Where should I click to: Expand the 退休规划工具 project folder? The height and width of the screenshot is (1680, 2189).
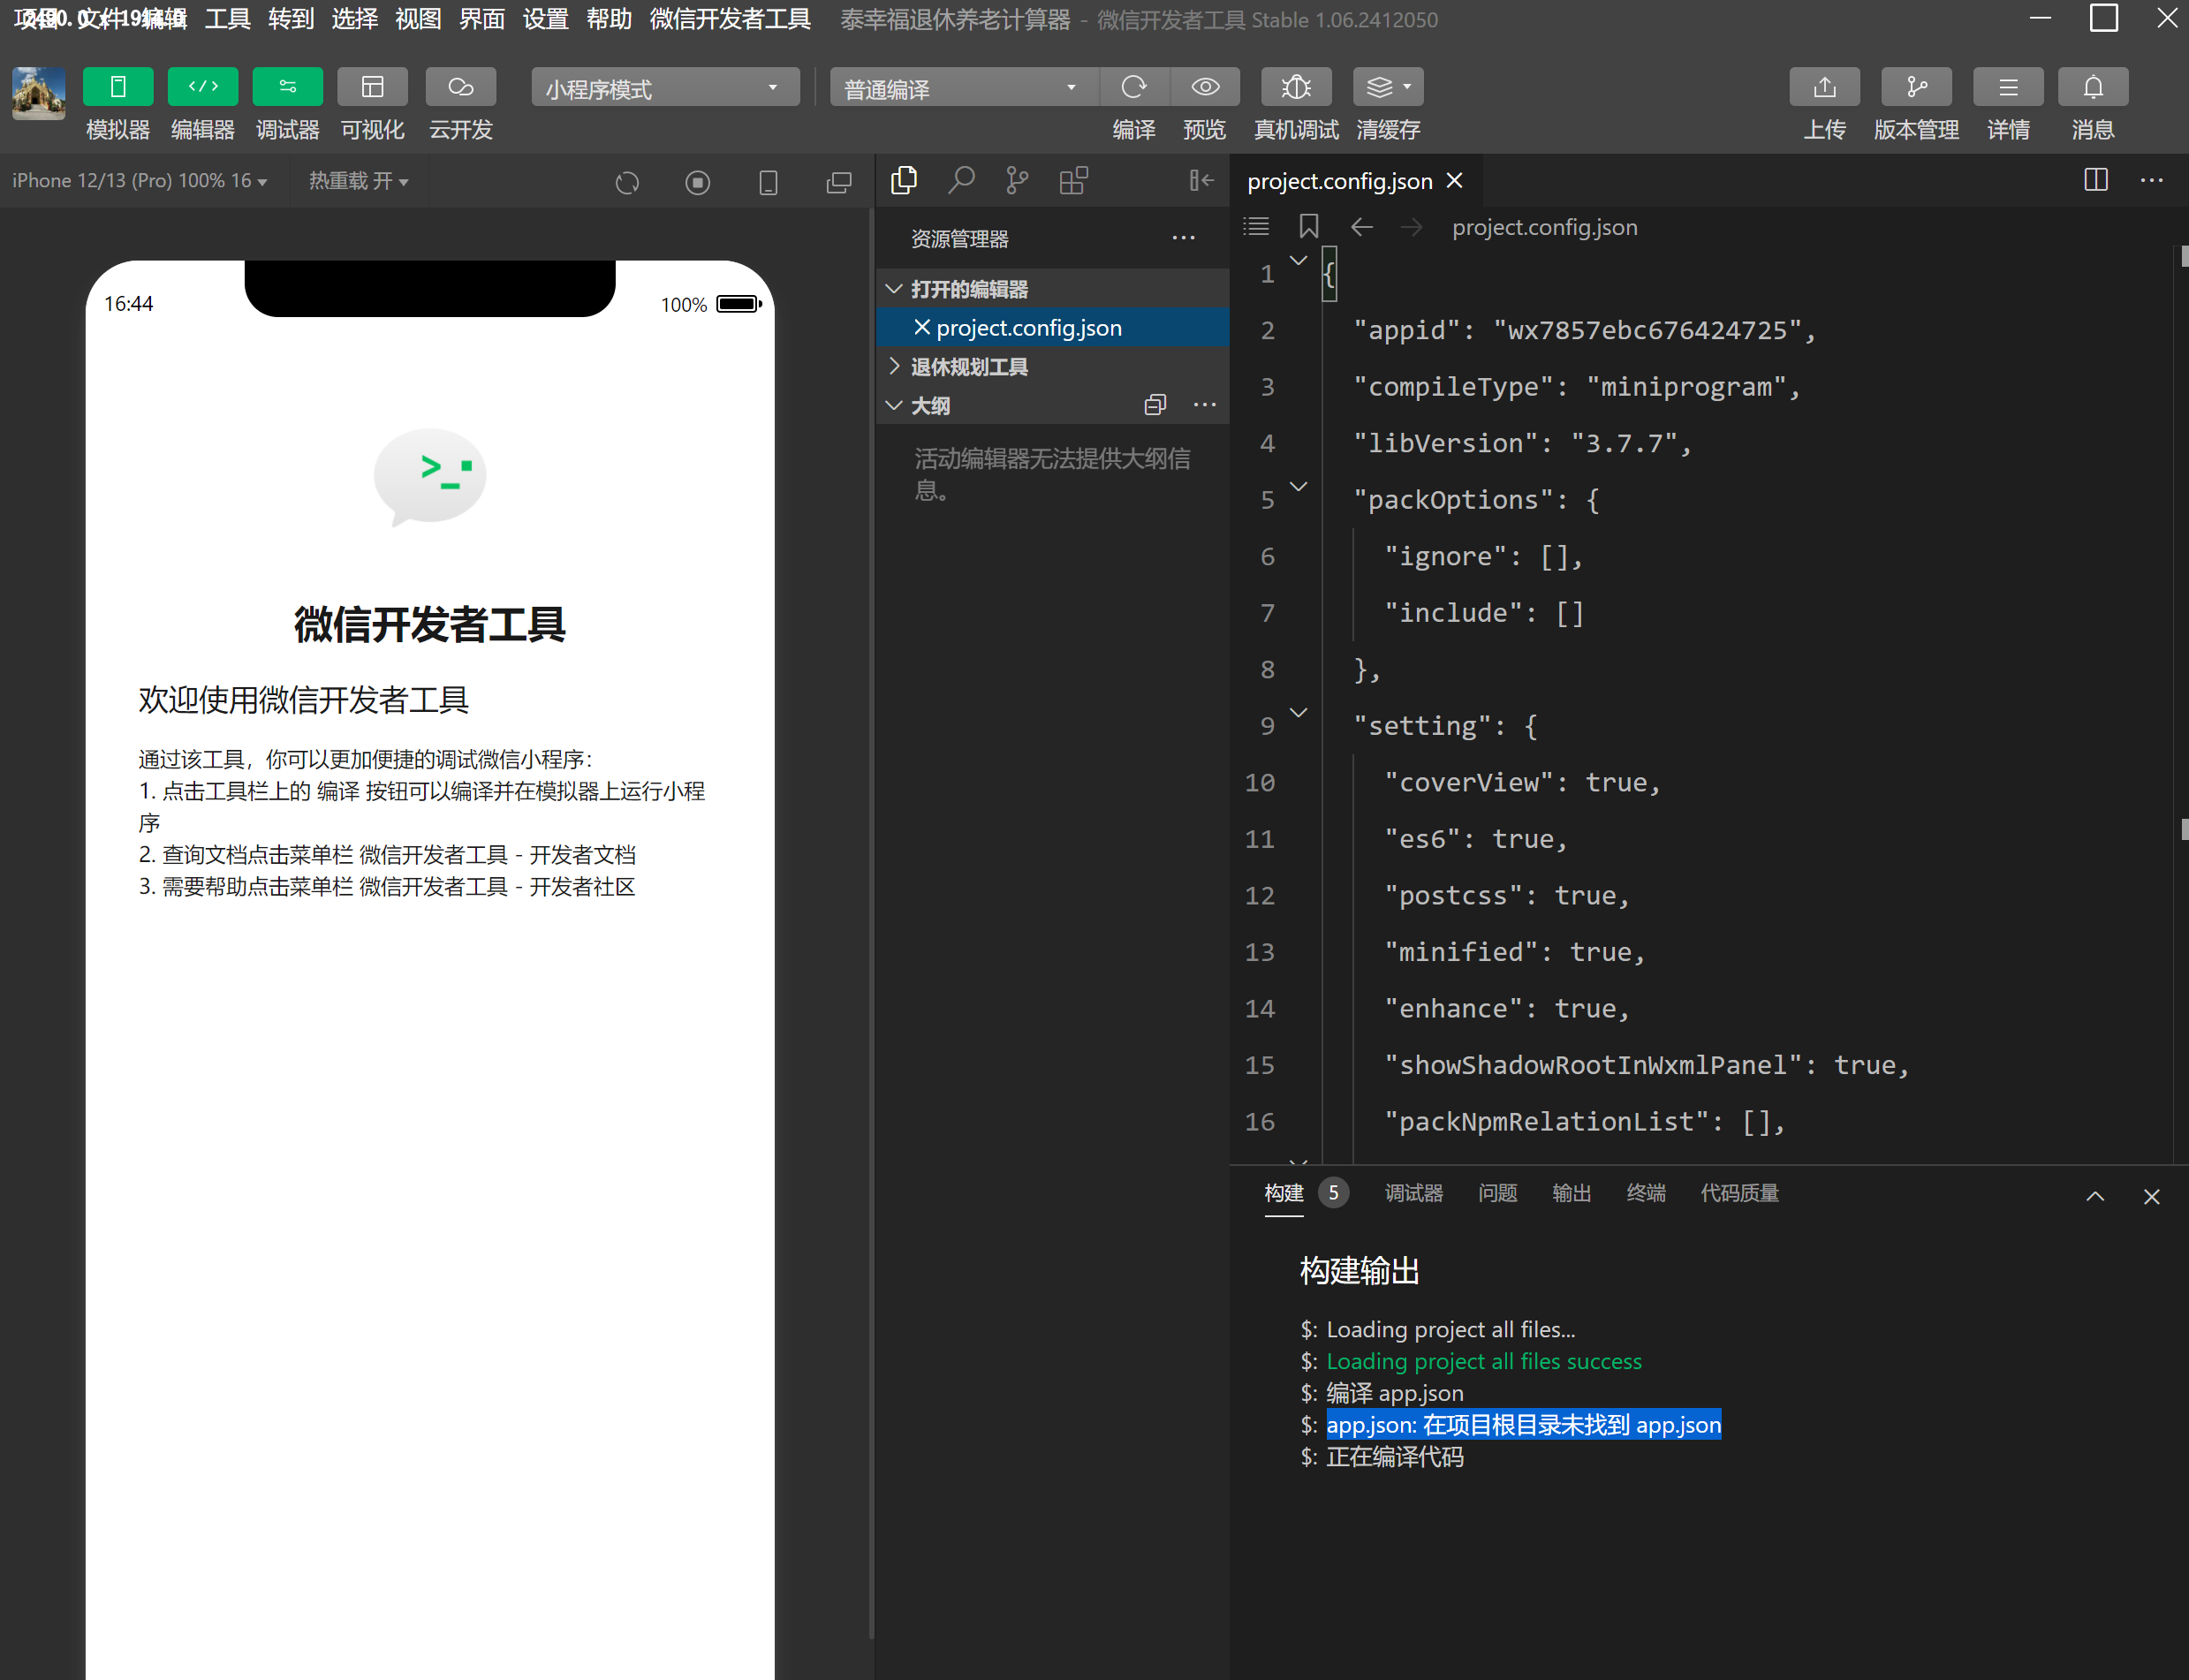coord(1052,367)
